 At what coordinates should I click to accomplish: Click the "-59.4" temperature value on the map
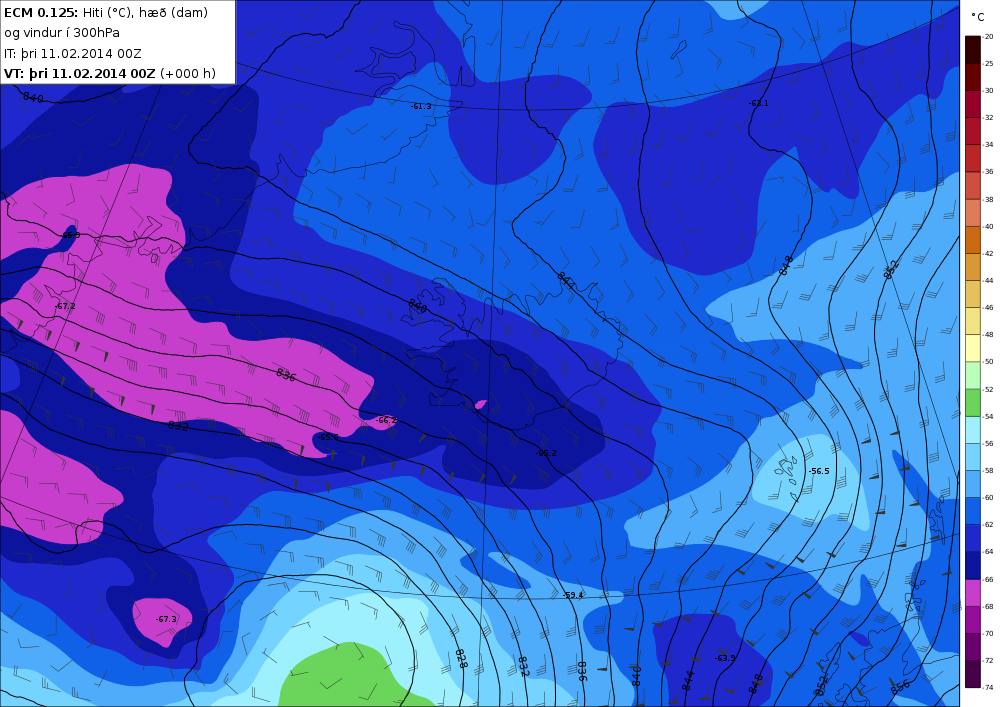pos(573,595)
